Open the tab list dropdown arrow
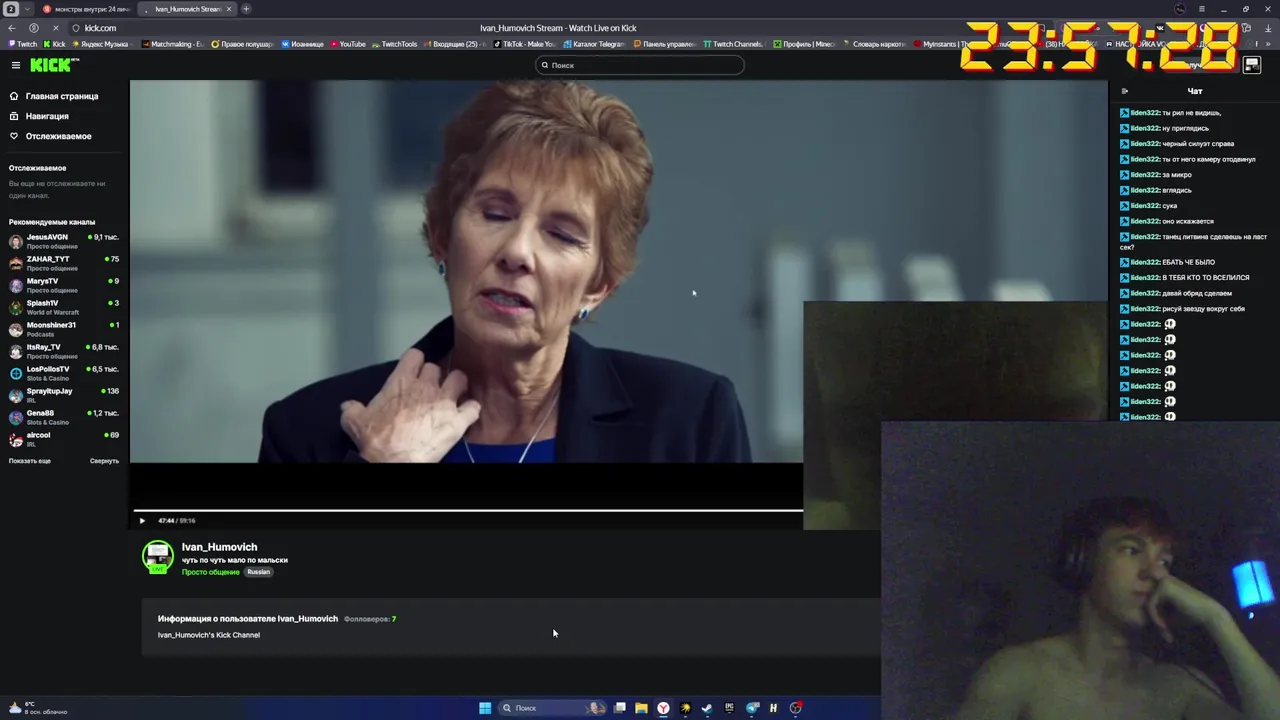The image size is (1280, 720). click(x=27, y=9)
